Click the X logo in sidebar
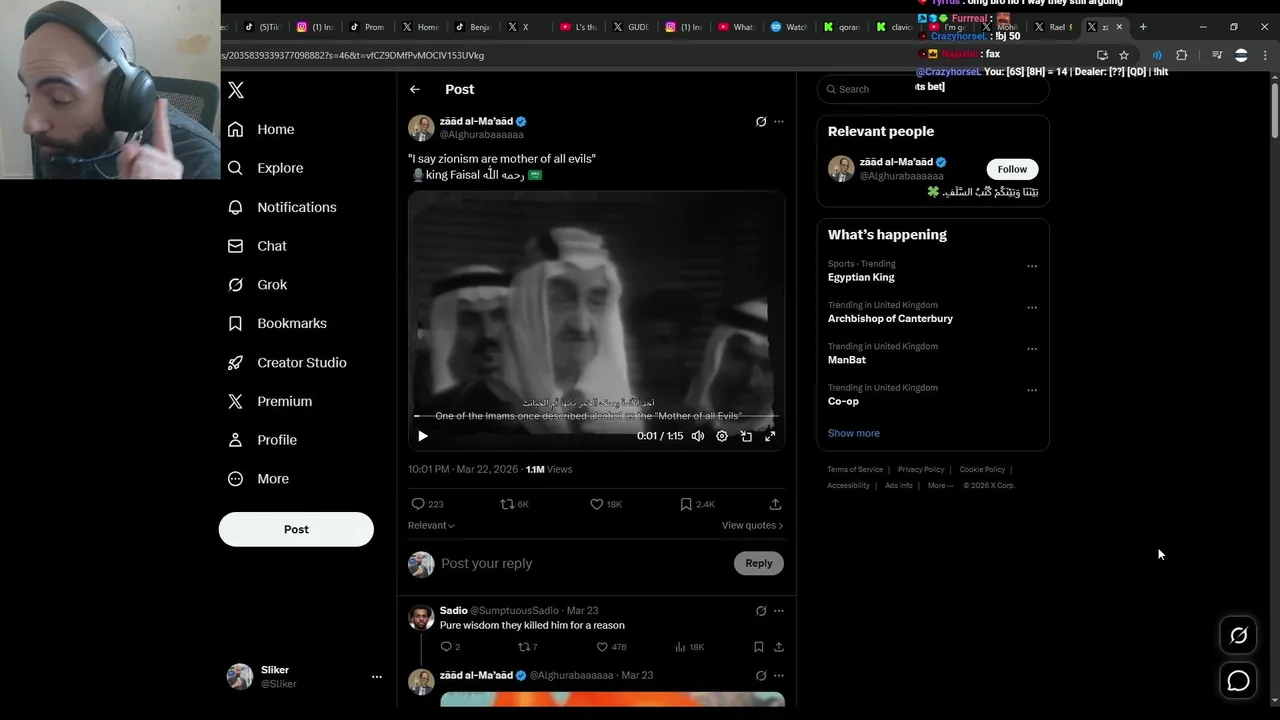 (236, 90)
